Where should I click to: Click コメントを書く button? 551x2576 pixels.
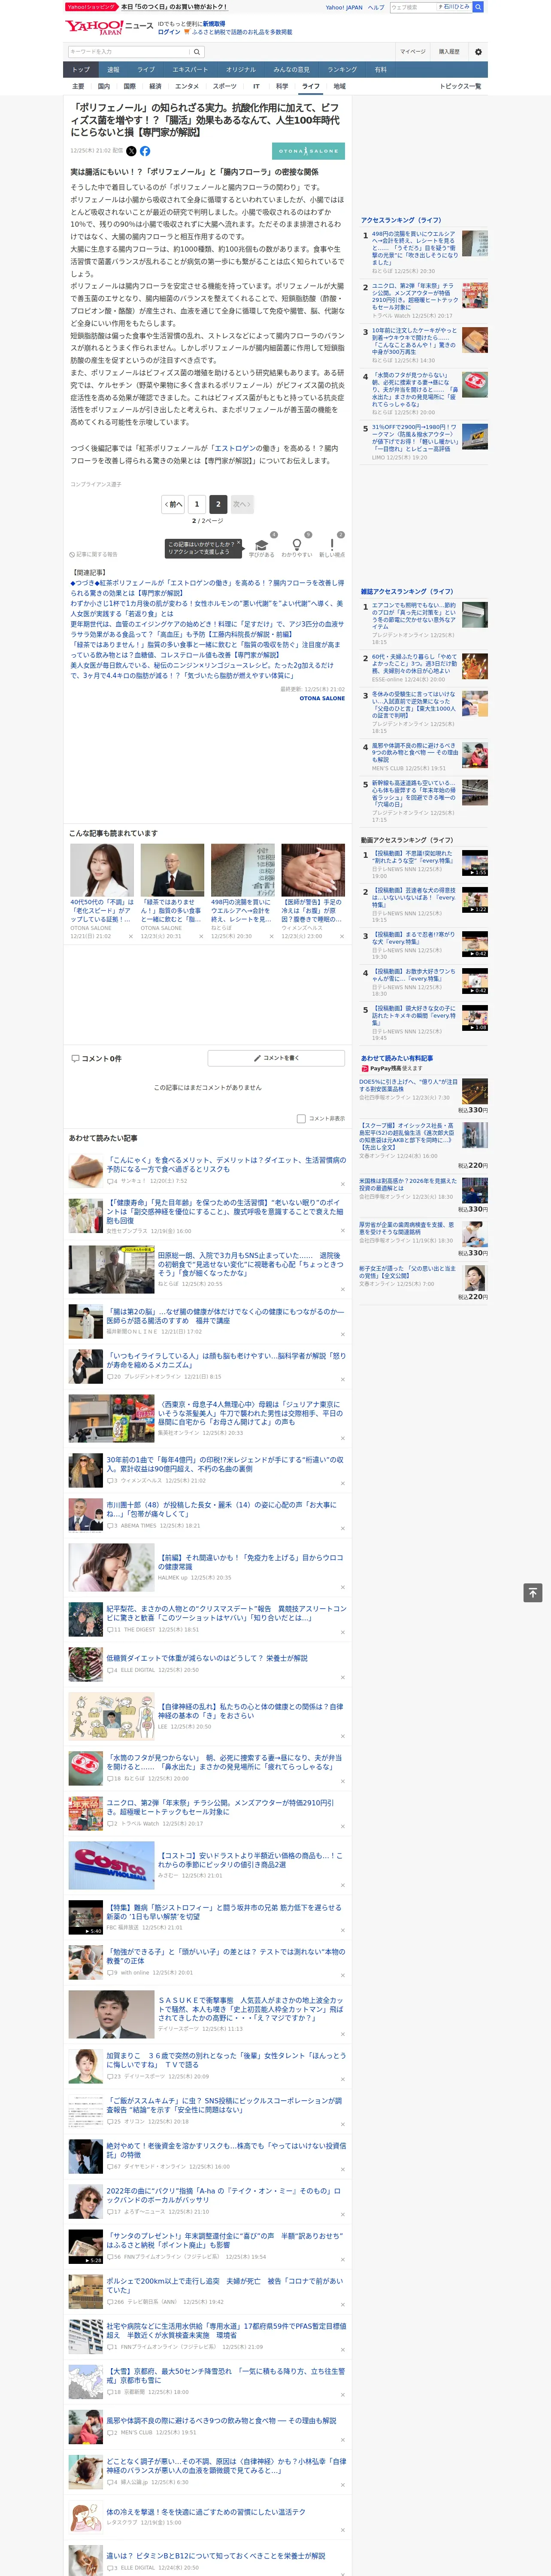(276, 1058)
